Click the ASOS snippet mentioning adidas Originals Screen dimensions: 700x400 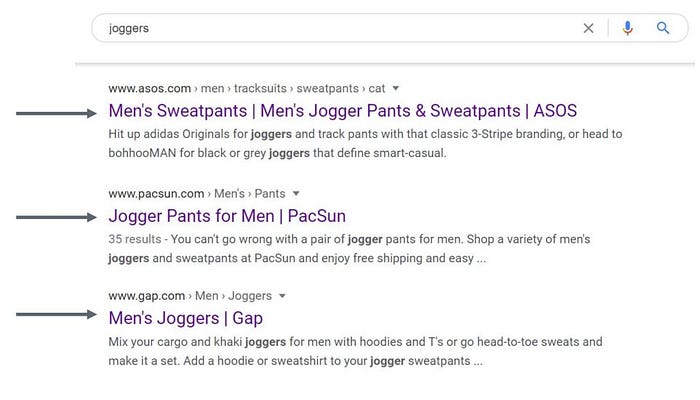[x=365, y=143]
